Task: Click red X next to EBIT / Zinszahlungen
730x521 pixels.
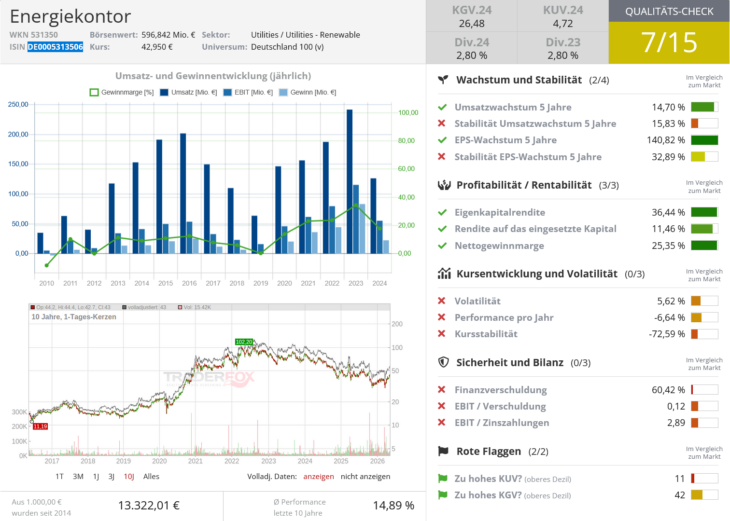Action: (x=442, y=422)
